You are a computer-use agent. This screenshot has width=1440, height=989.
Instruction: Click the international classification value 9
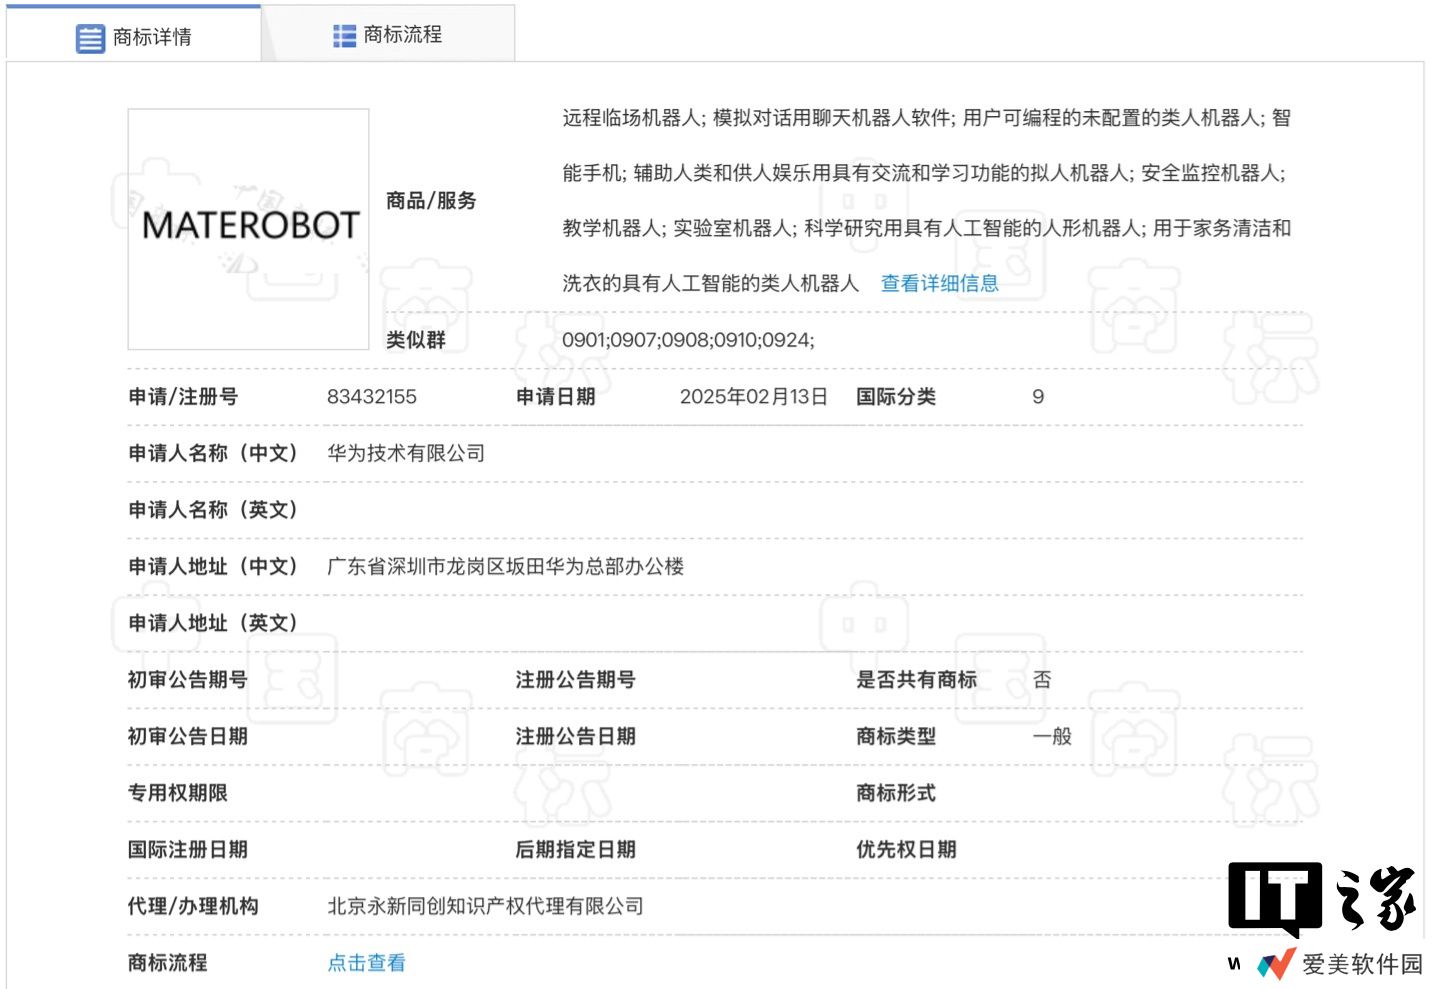coord(1037,396)
